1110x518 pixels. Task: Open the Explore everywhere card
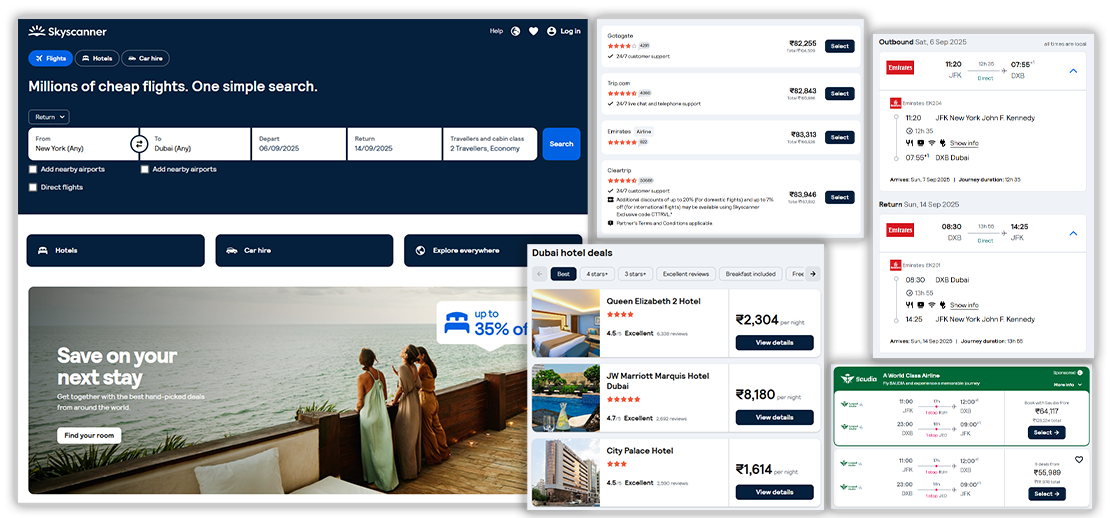tap(493, 251)
